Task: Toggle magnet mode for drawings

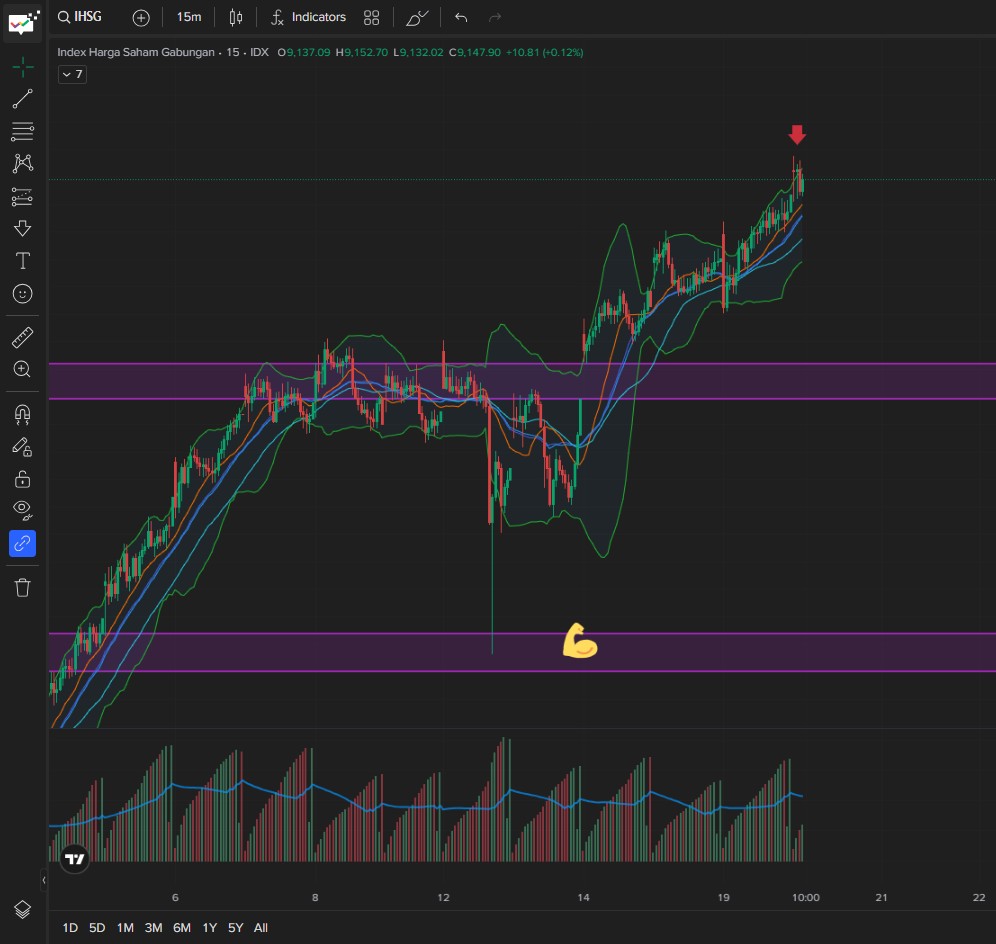Action: pyautogui.click(x=22, y=414)
